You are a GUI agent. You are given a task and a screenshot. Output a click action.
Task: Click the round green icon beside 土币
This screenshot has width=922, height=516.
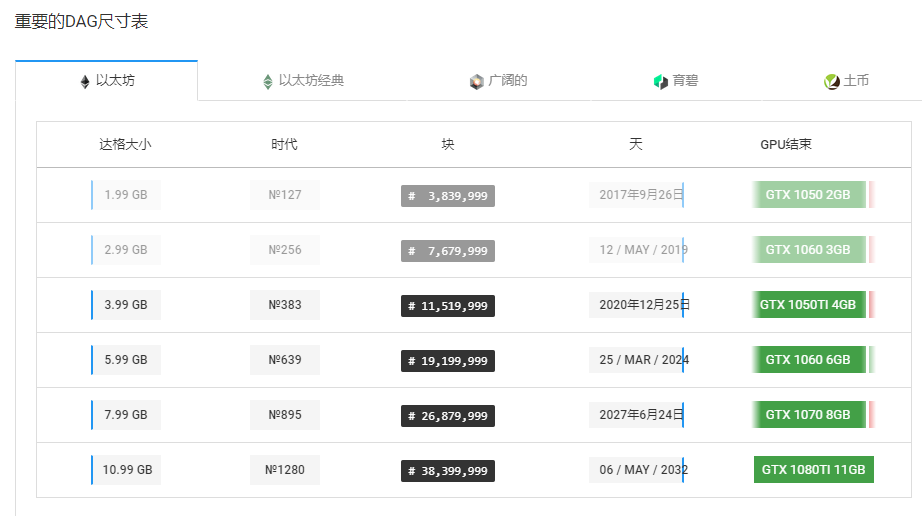(831, 82)
